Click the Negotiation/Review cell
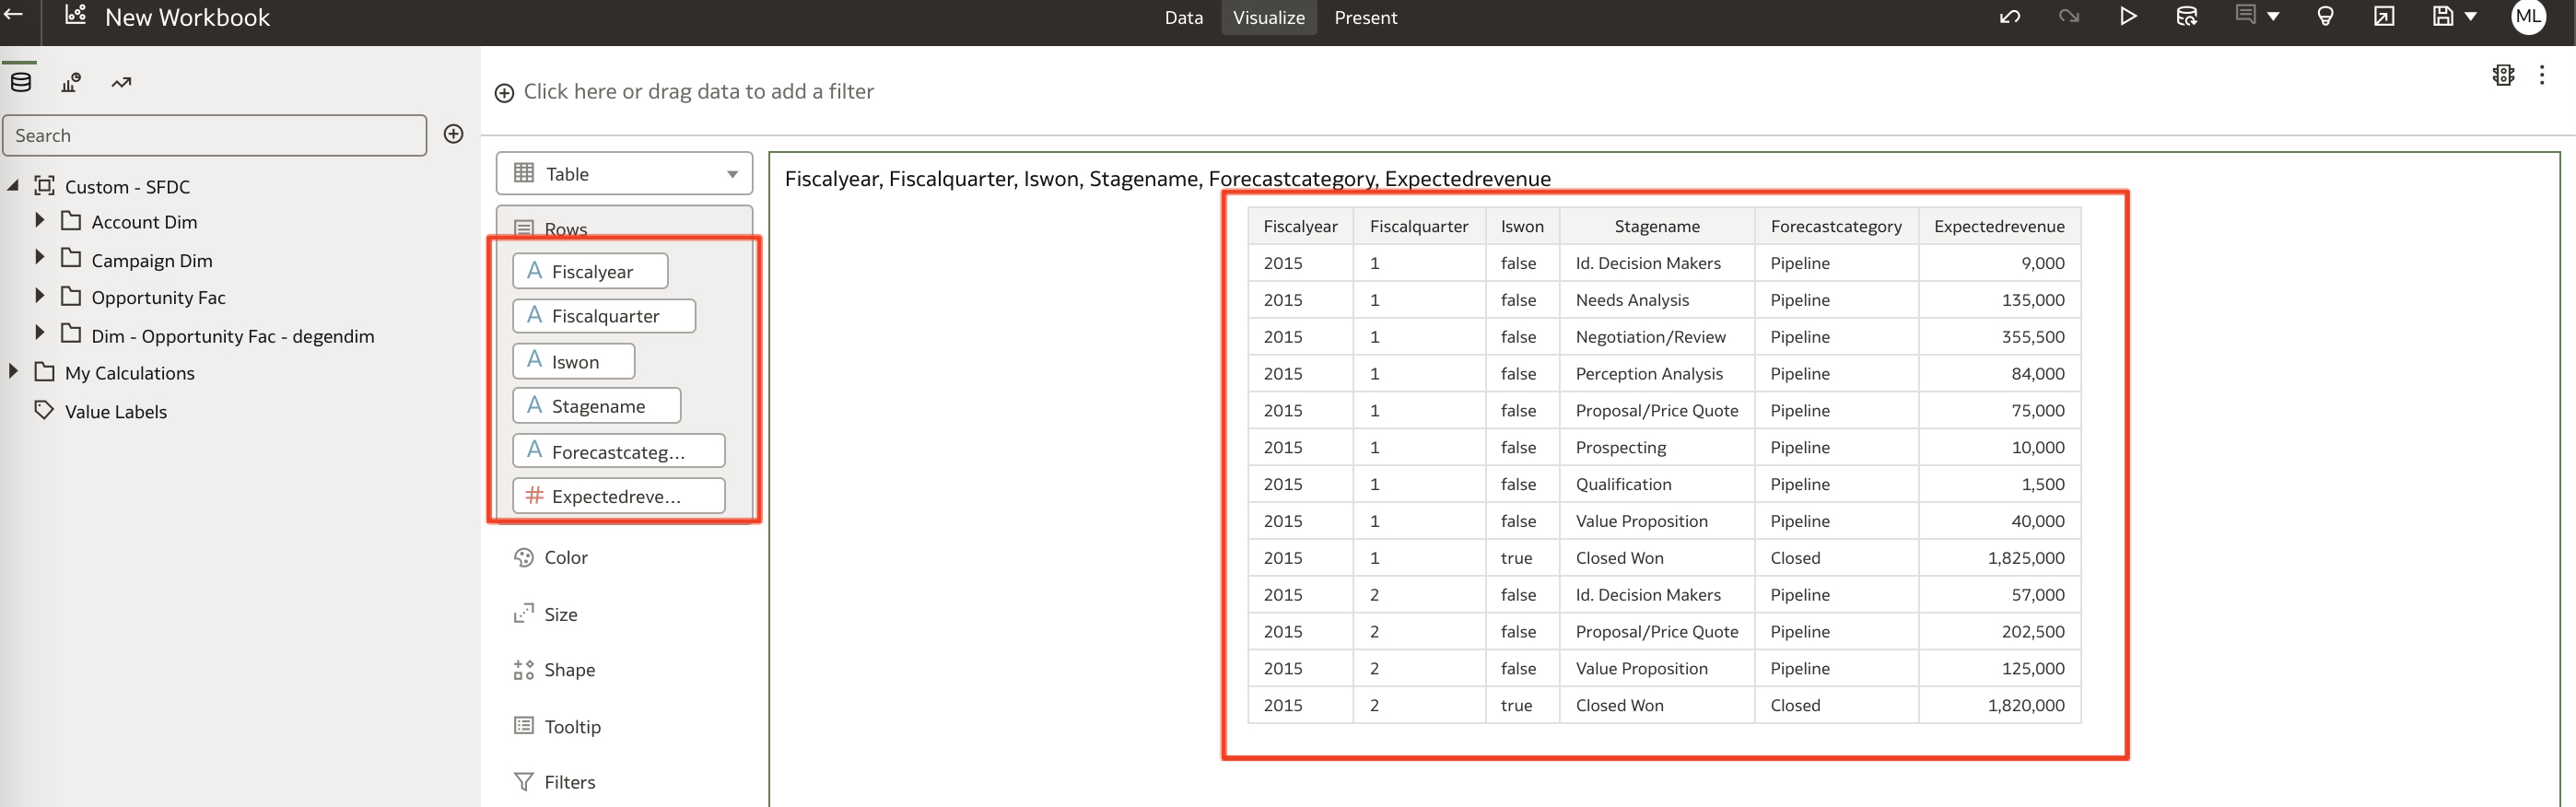Viewport: 2576px width, 807px height. pyautogui.click(x=1657, y=337)
